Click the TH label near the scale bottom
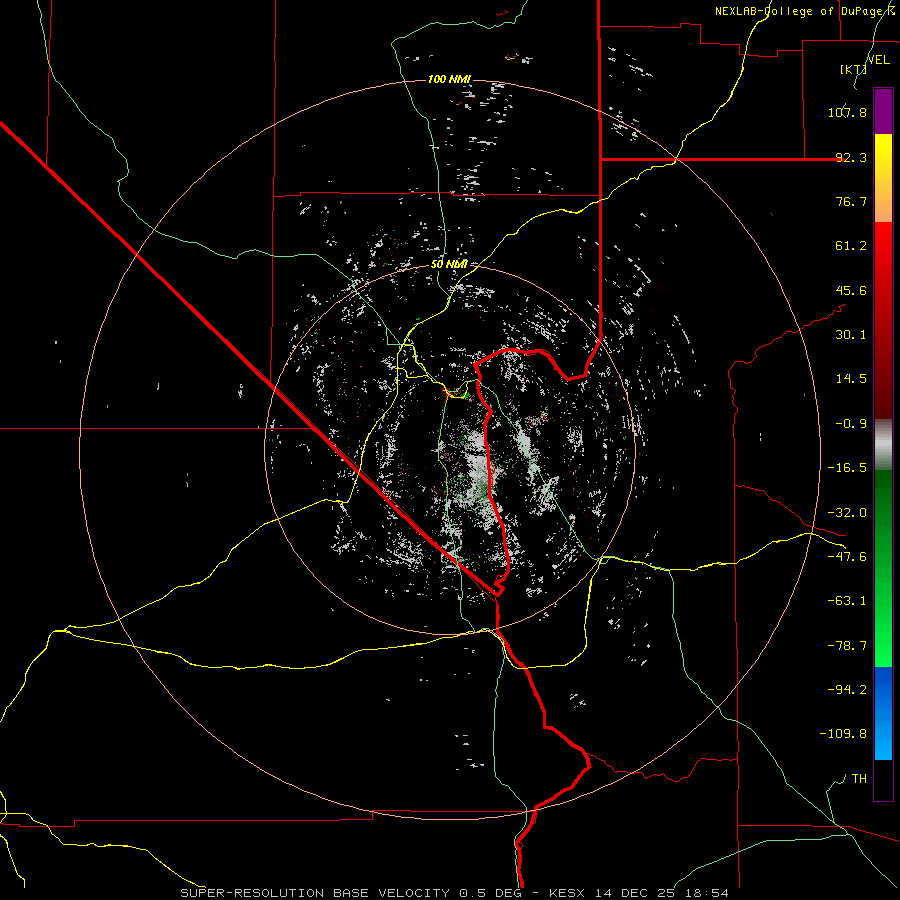This screenshot has width=900, height=900. 859,778
